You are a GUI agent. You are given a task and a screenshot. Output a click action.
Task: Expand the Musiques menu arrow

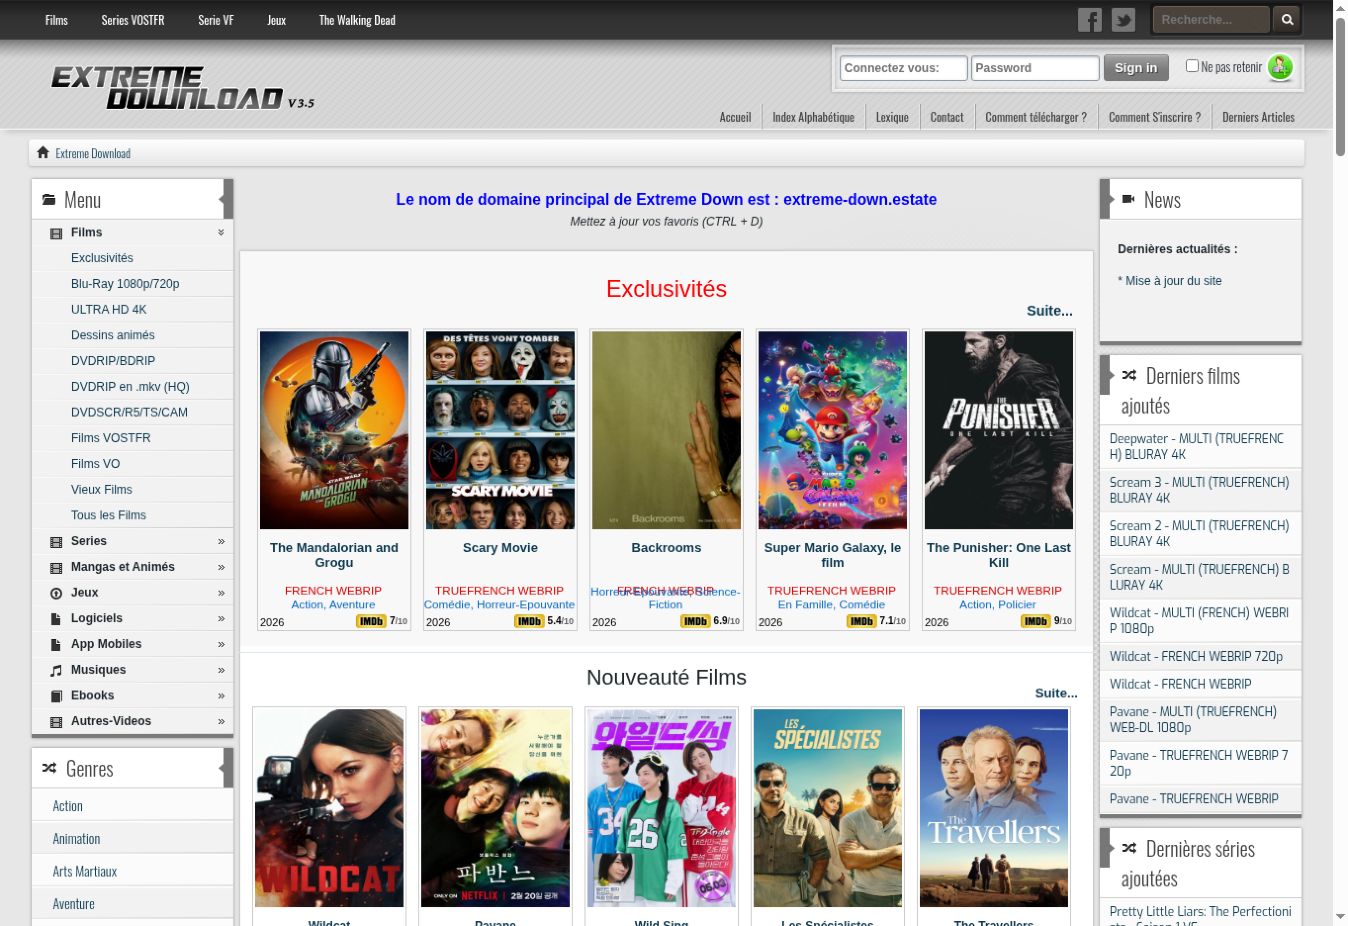[221, 670]
